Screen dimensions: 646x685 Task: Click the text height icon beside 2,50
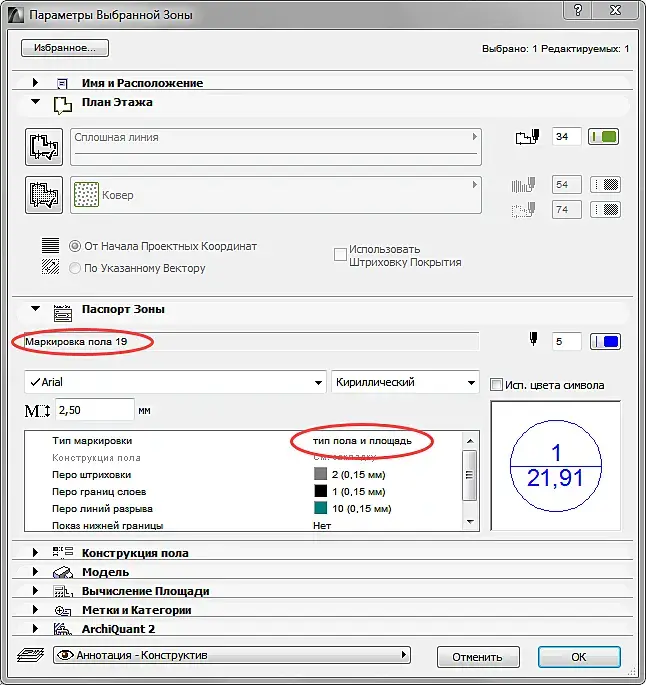[38, 411]
